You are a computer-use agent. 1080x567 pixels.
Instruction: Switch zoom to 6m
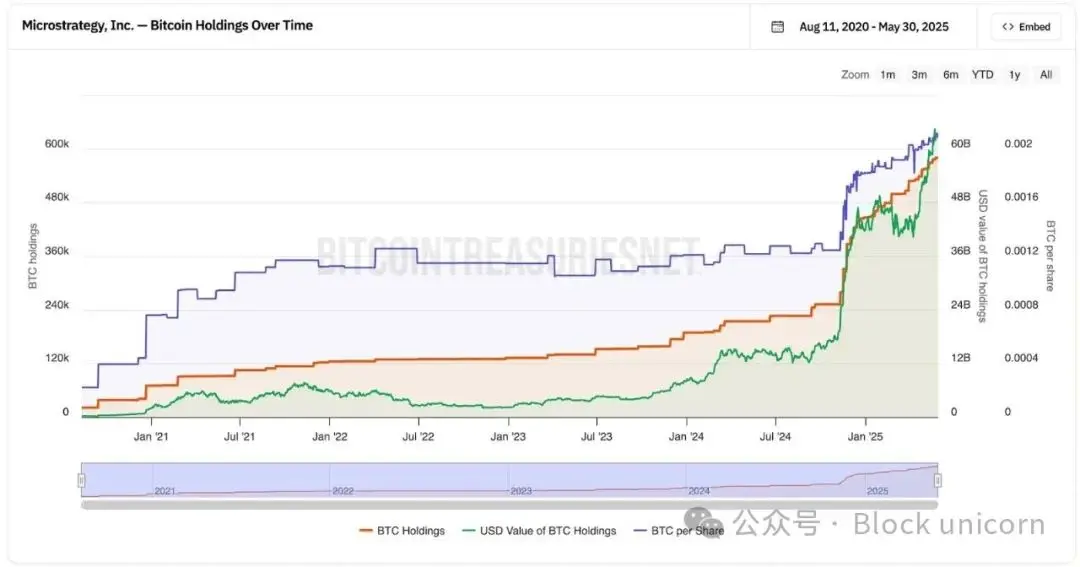(950, 75)
